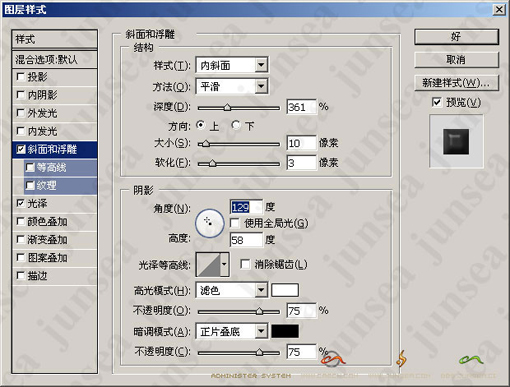Click the 好 OK button

pos(456,37)
